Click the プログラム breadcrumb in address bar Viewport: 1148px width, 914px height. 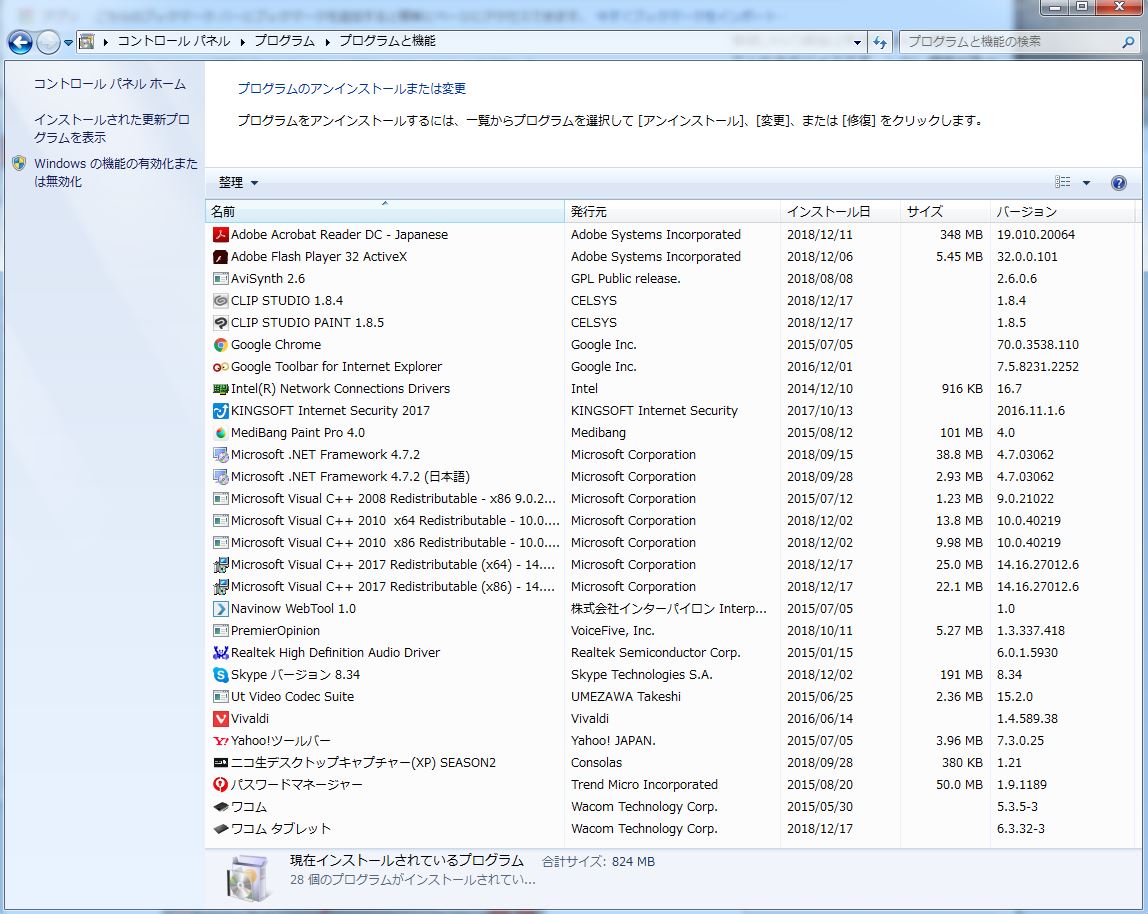tap(284, 41)
